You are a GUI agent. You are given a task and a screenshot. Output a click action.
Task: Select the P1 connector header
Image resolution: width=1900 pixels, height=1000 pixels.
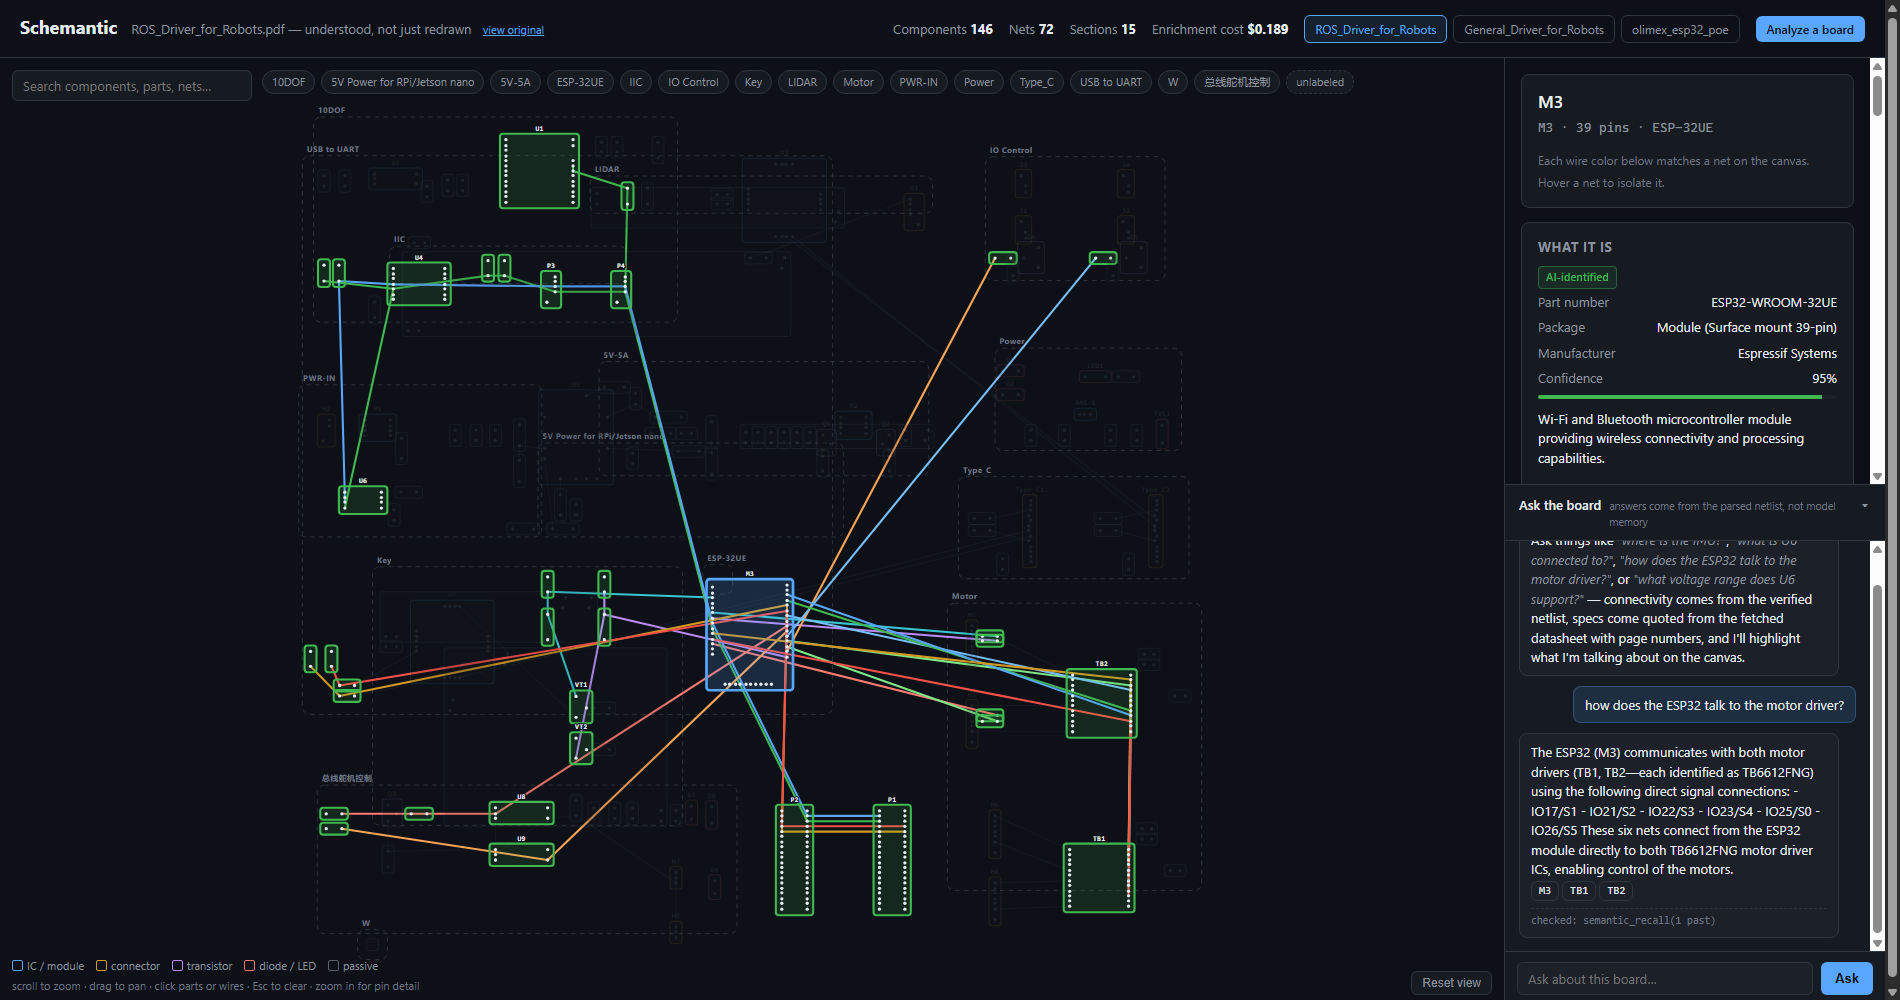pyautogui.click(x=892, y=860)
